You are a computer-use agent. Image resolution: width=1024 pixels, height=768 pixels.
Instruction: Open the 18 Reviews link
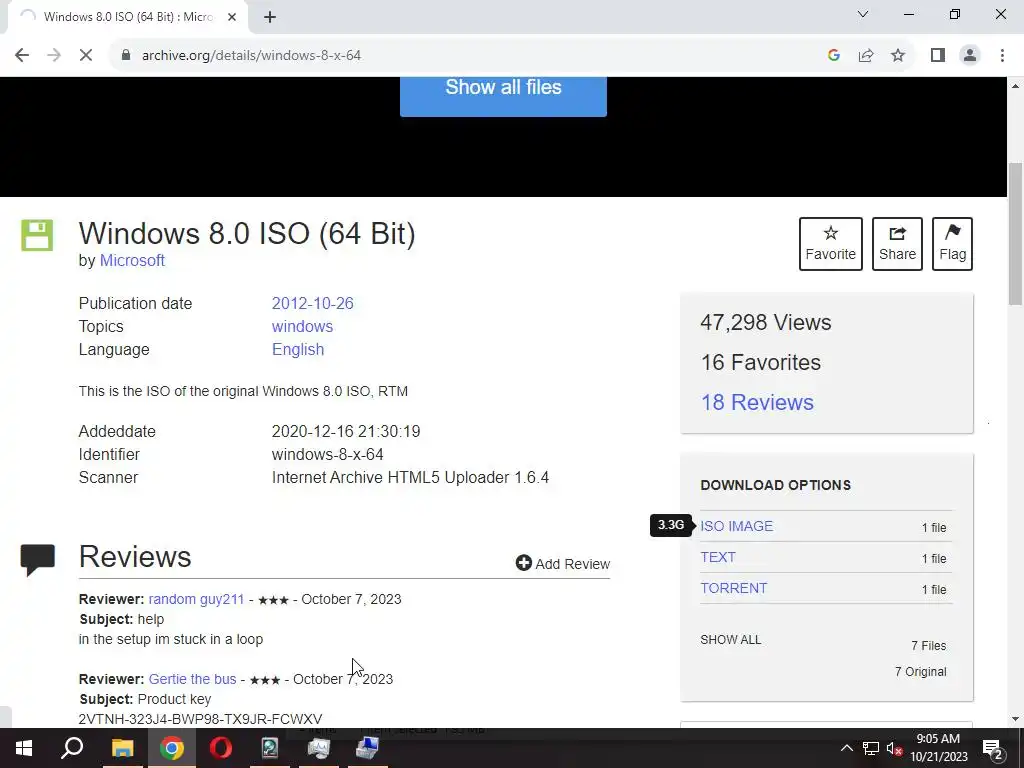(758, 402)
